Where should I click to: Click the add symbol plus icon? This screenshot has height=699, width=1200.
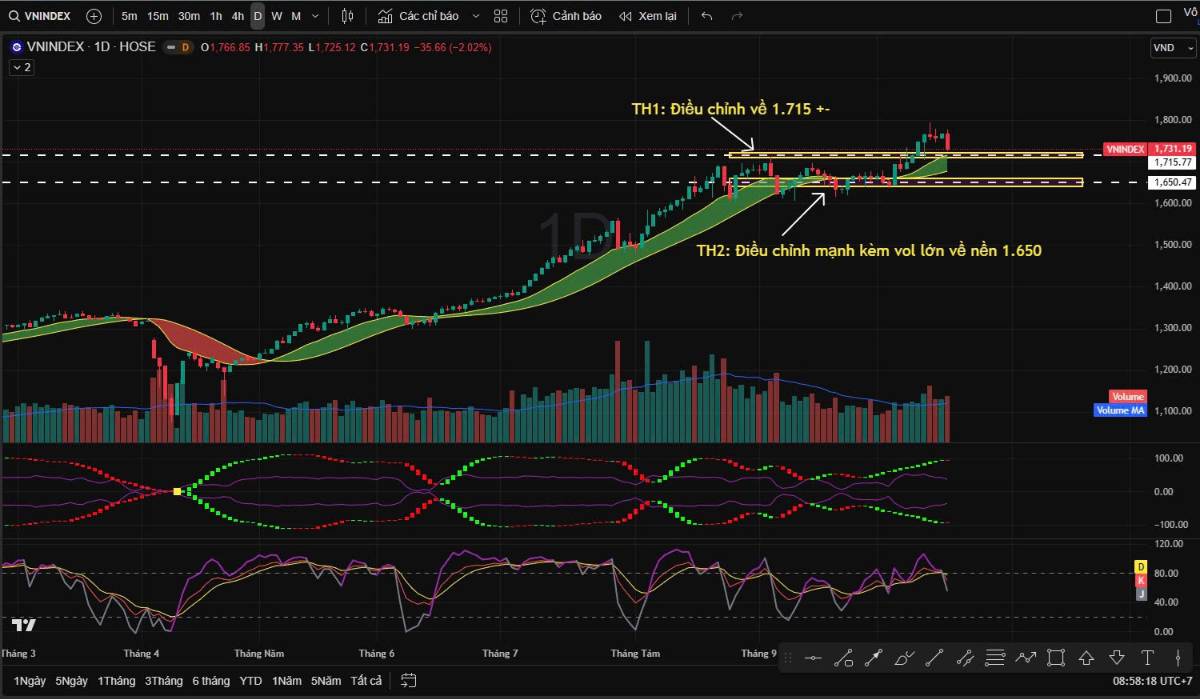(94, 16)
